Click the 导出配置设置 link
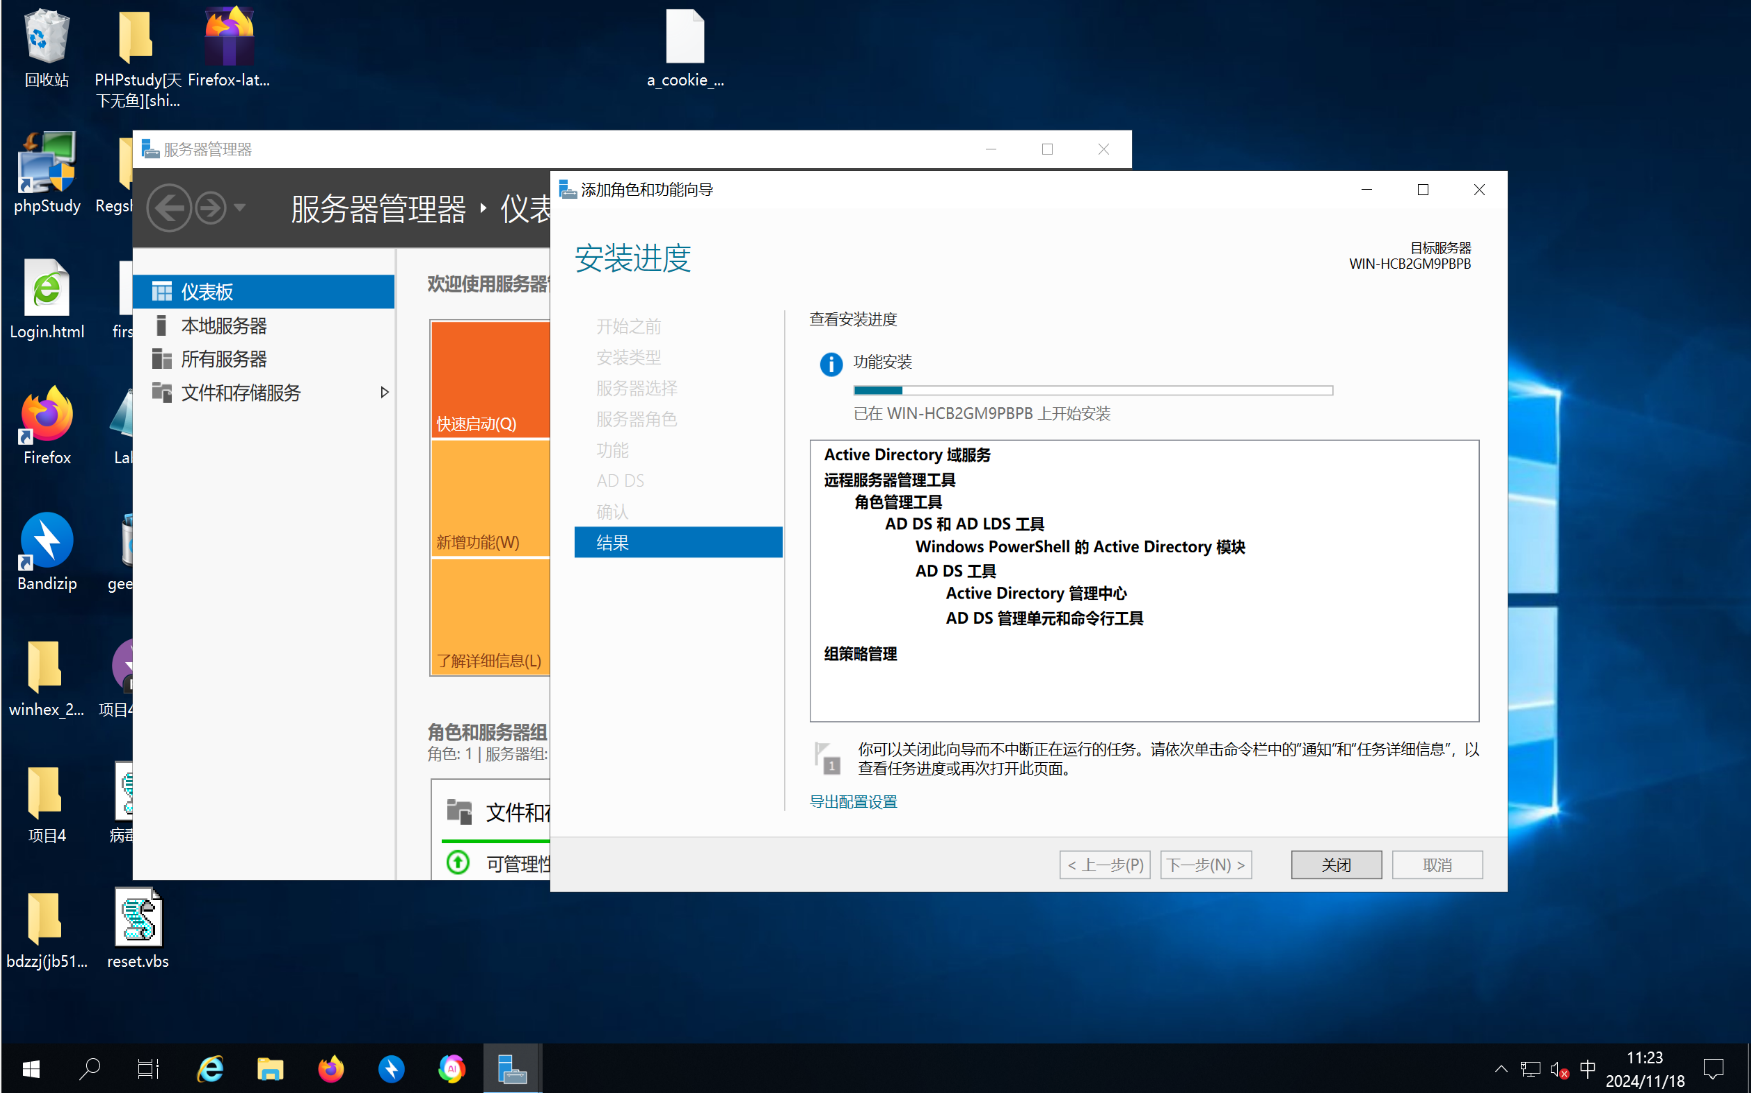 coord(853,801)
